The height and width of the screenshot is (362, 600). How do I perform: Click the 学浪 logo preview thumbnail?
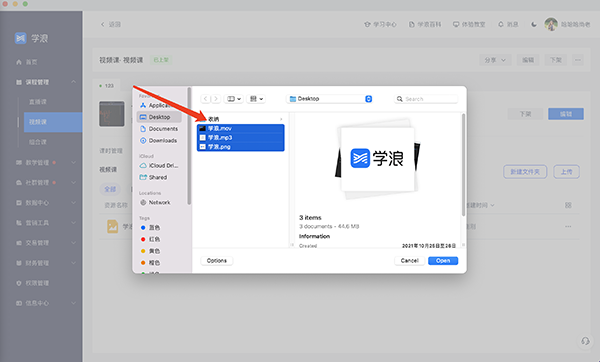377,158
